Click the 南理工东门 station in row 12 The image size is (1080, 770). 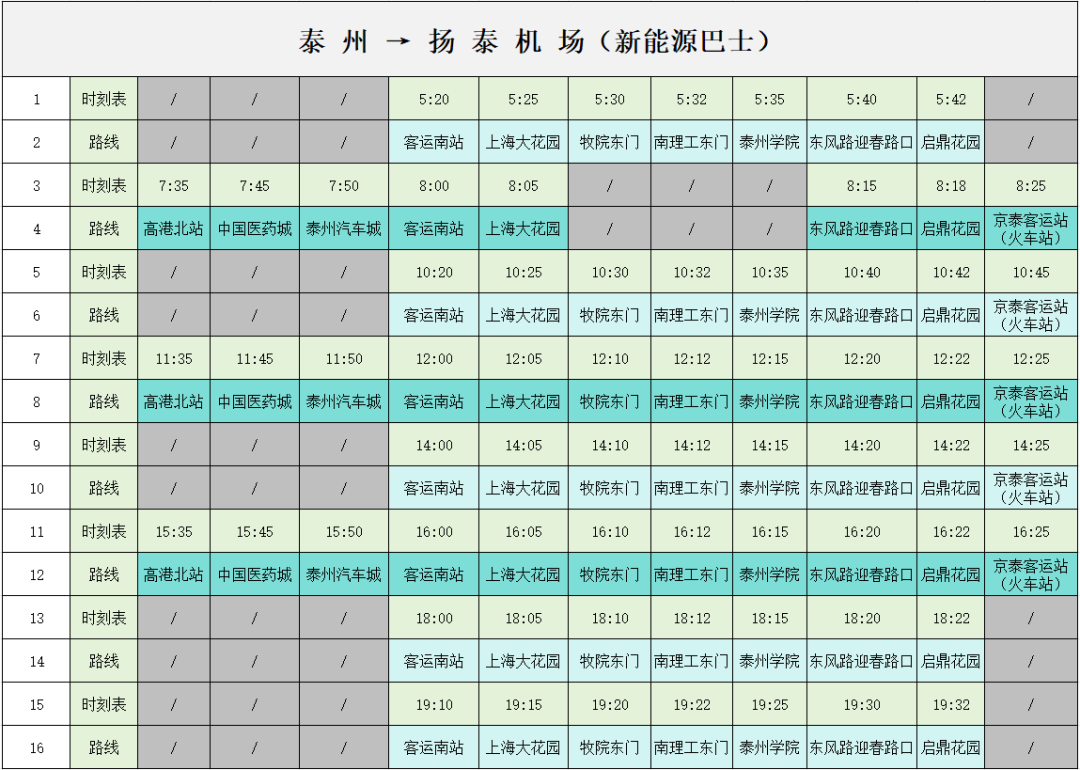pyautogui.click(x=692, y=574)
